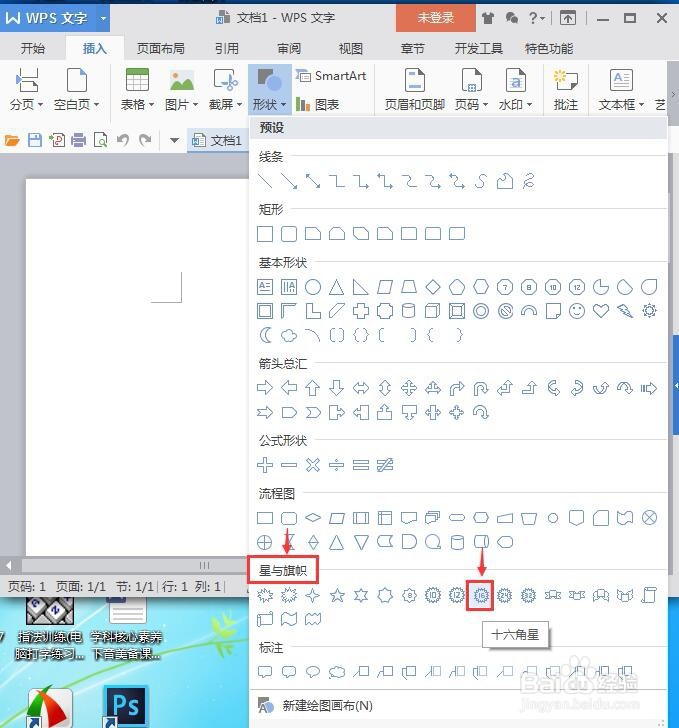
Task: Select the multiply formula shape
Action: tap(313, 464)
